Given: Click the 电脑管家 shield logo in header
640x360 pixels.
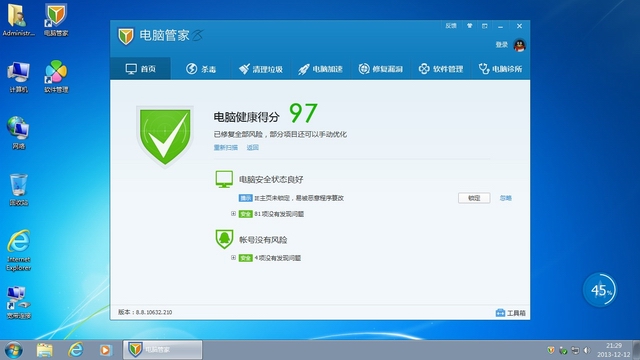Looking at the screenshot, I should 126,36.
